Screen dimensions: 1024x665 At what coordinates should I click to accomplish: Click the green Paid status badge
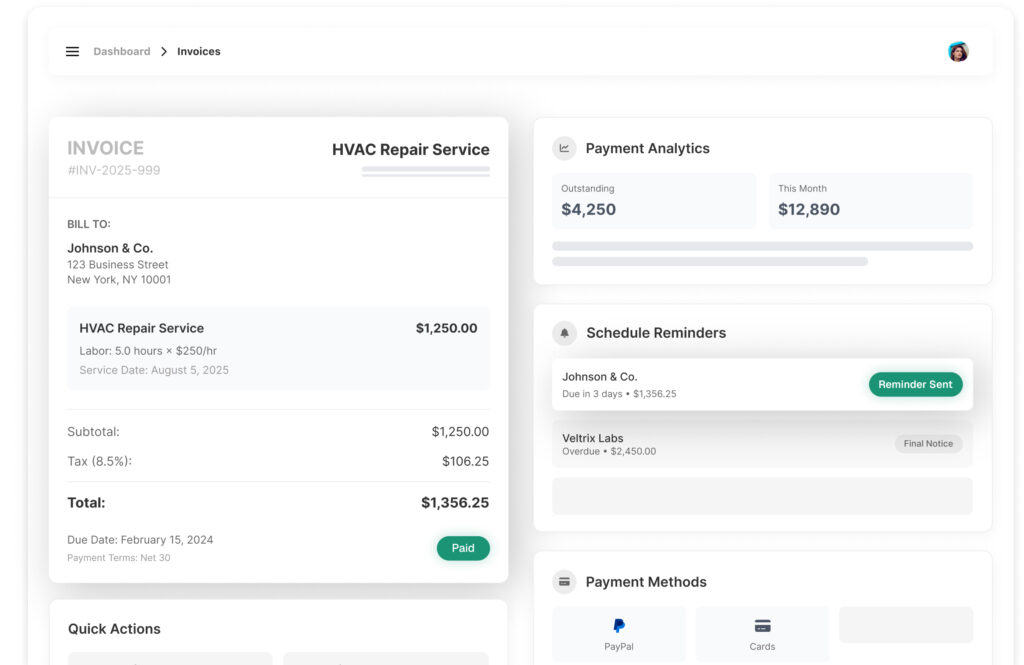point(463,548)
